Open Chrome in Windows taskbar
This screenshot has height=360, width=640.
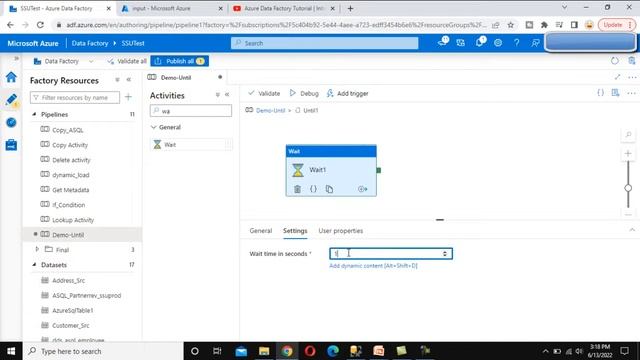[x=287, y=351]
